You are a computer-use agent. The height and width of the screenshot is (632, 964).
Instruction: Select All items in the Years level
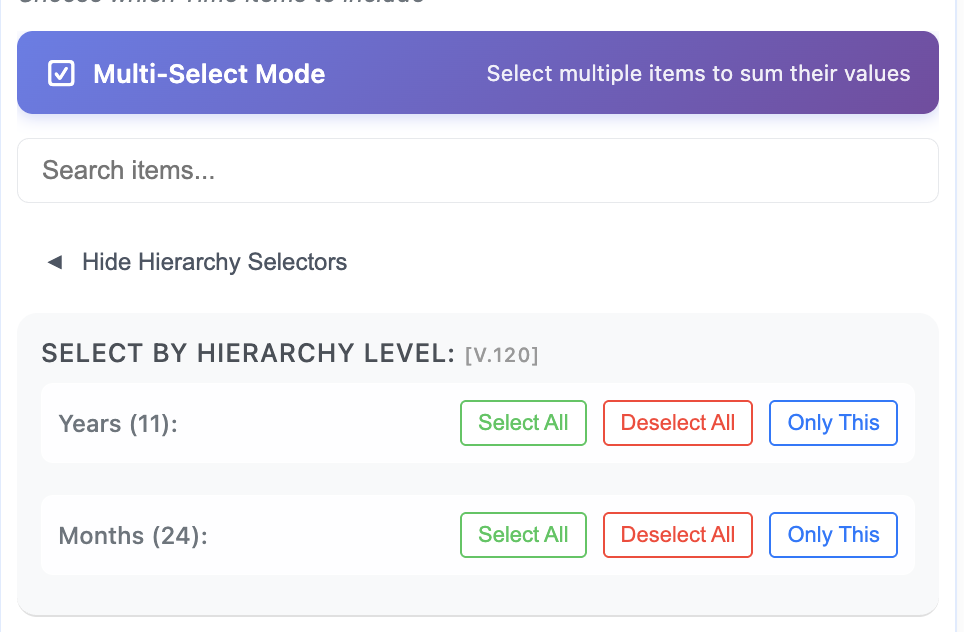[523, 423]
